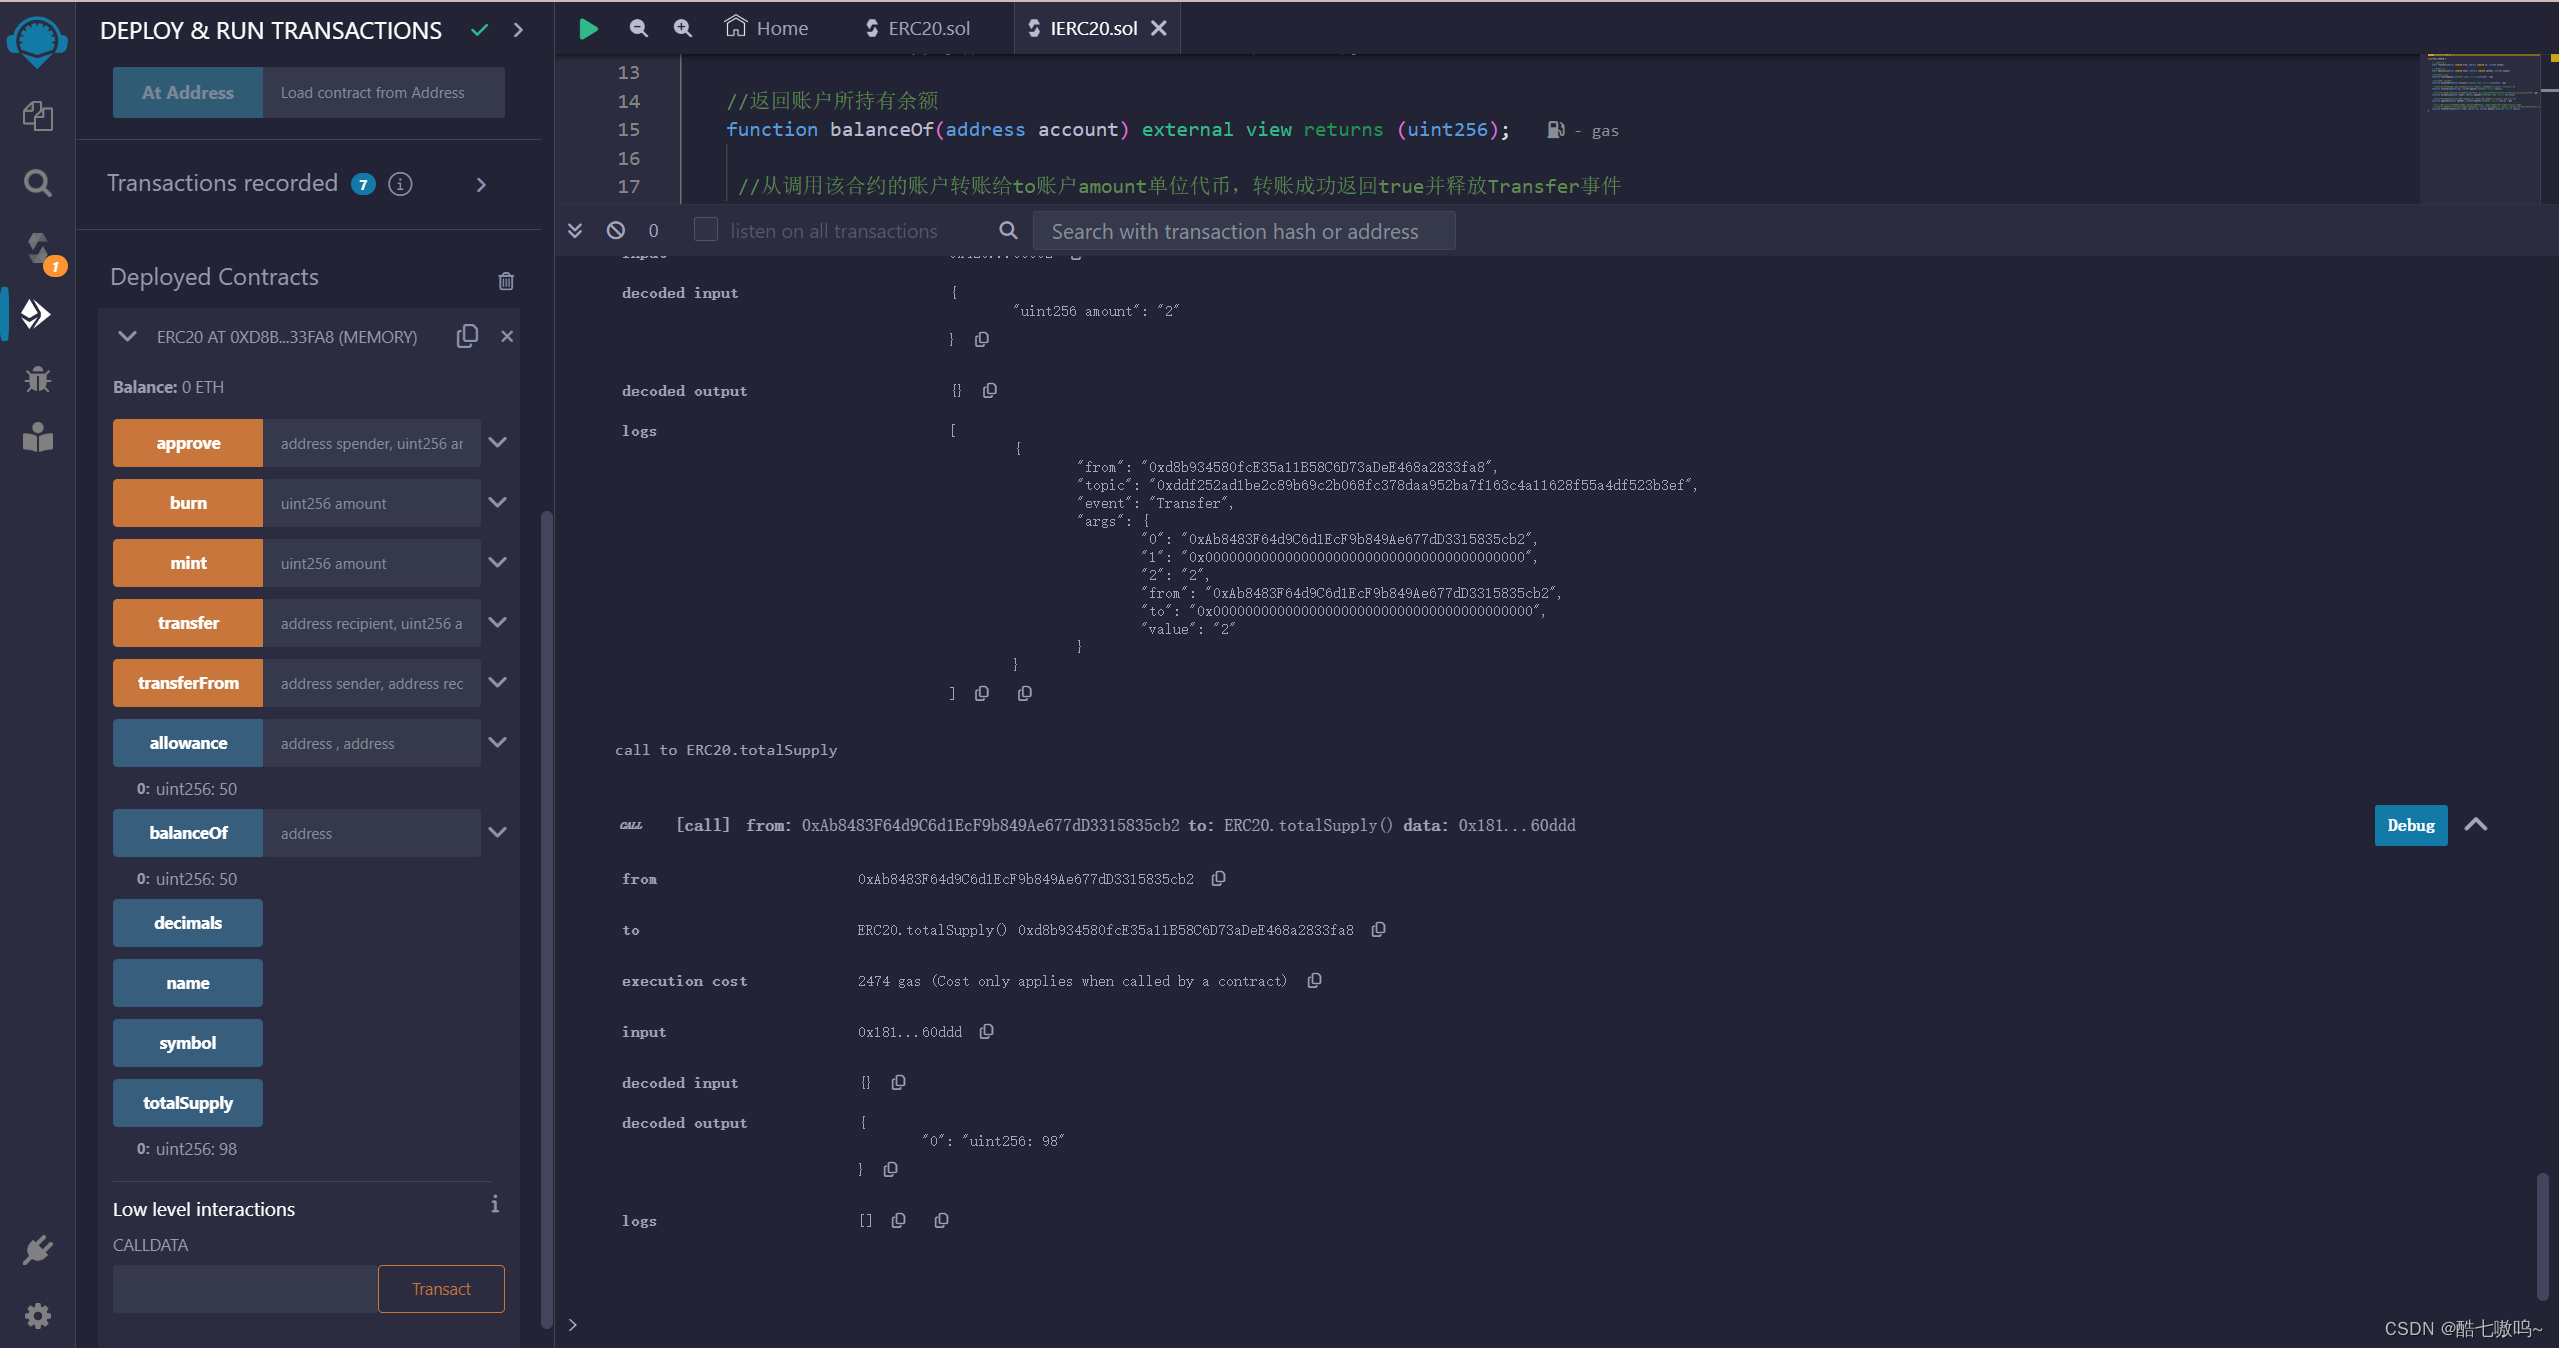
Task: Toggle the approve function expander arrow
Action: pyautogui.click(x=498, y=442)
